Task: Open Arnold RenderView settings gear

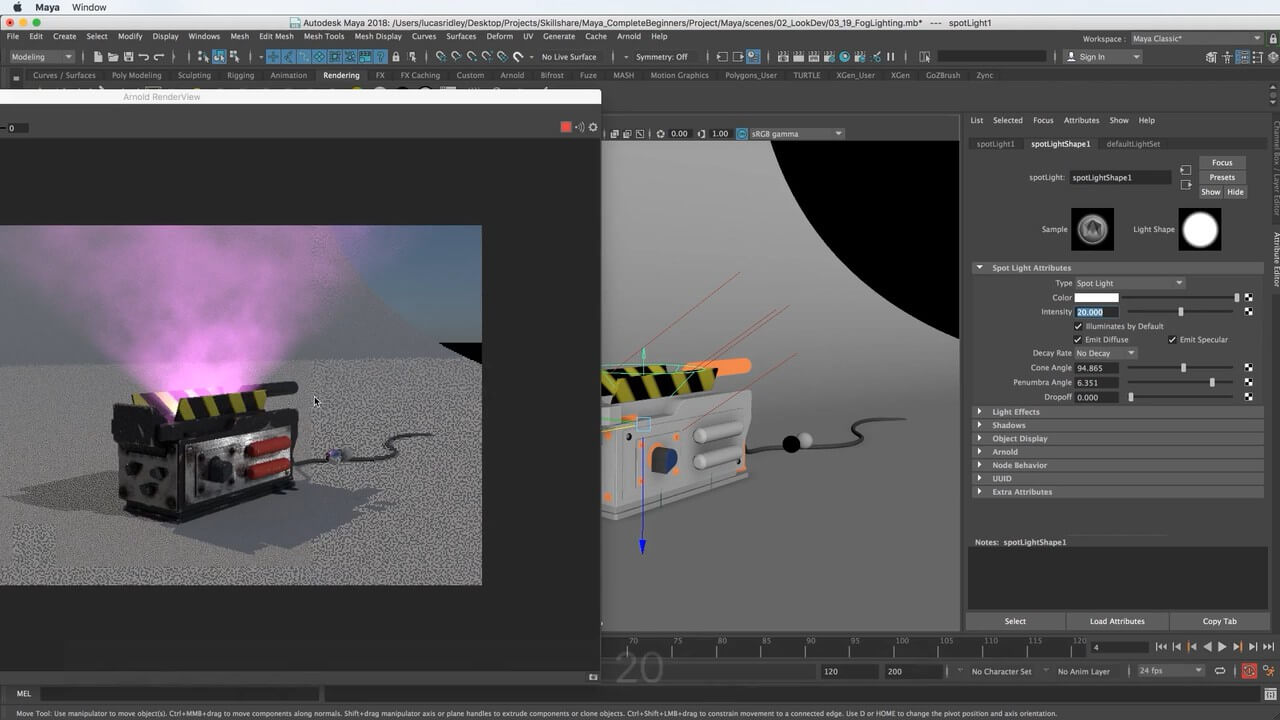Action: click(593, 127)
